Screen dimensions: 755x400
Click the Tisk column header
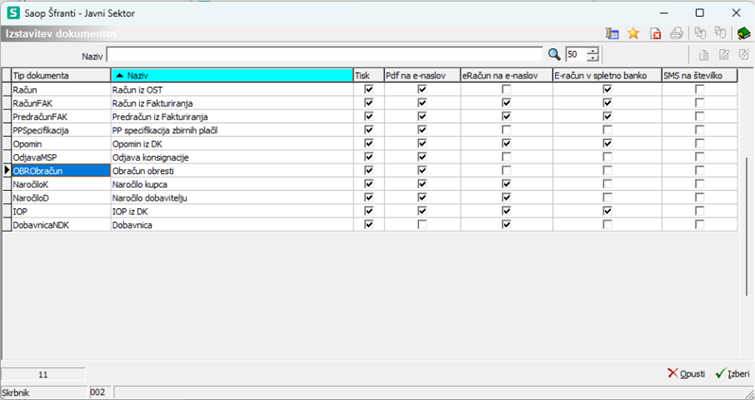tap(369, 76)
